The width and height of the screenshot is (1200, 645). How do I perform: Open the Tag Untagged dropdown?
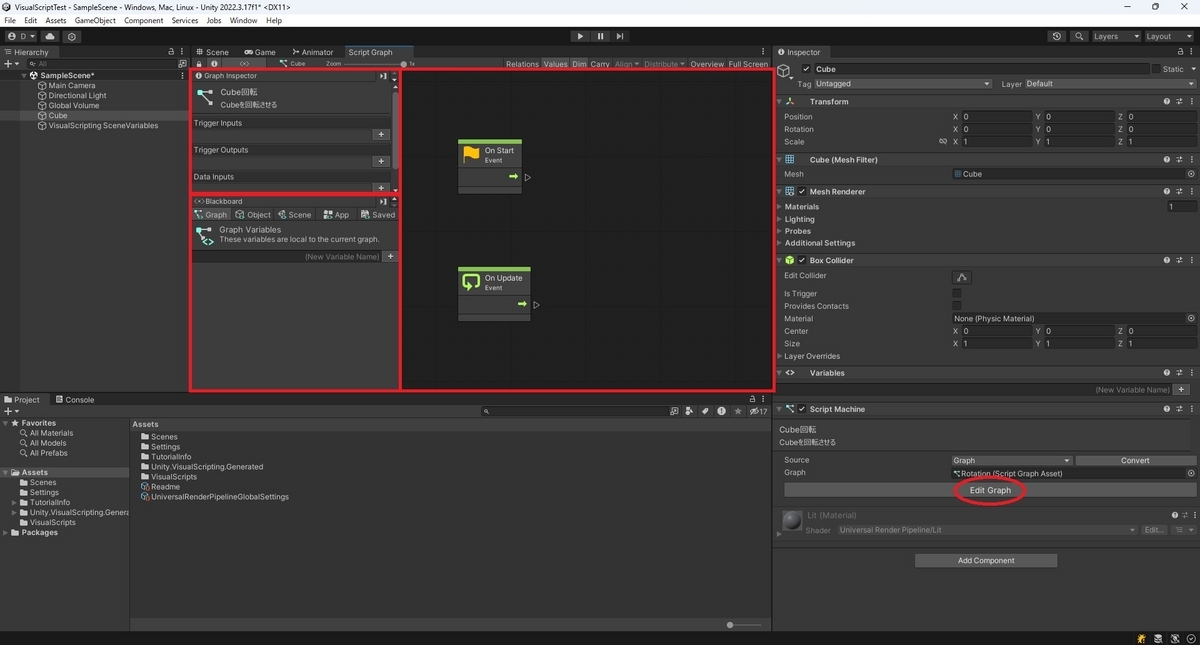click(x=904, y=84)
